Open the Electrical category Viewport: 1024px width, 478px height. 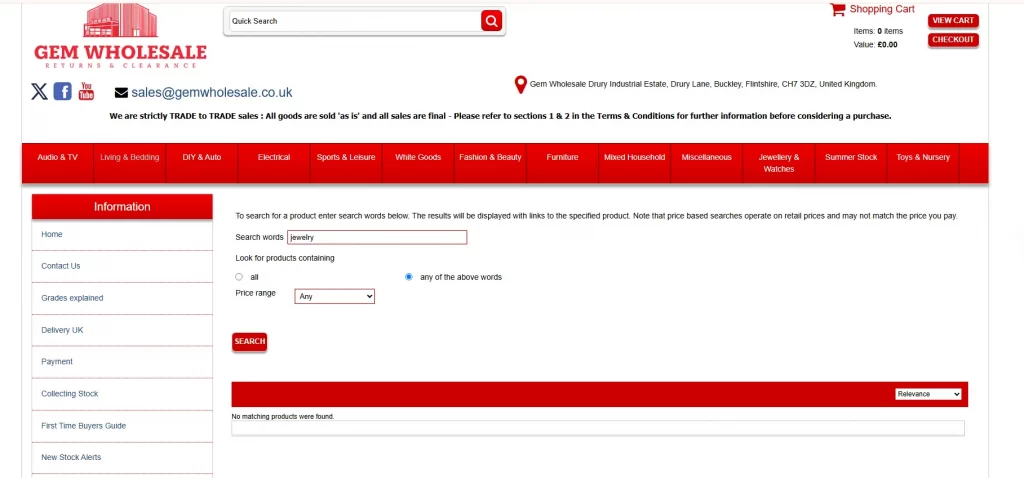(274, 157)
